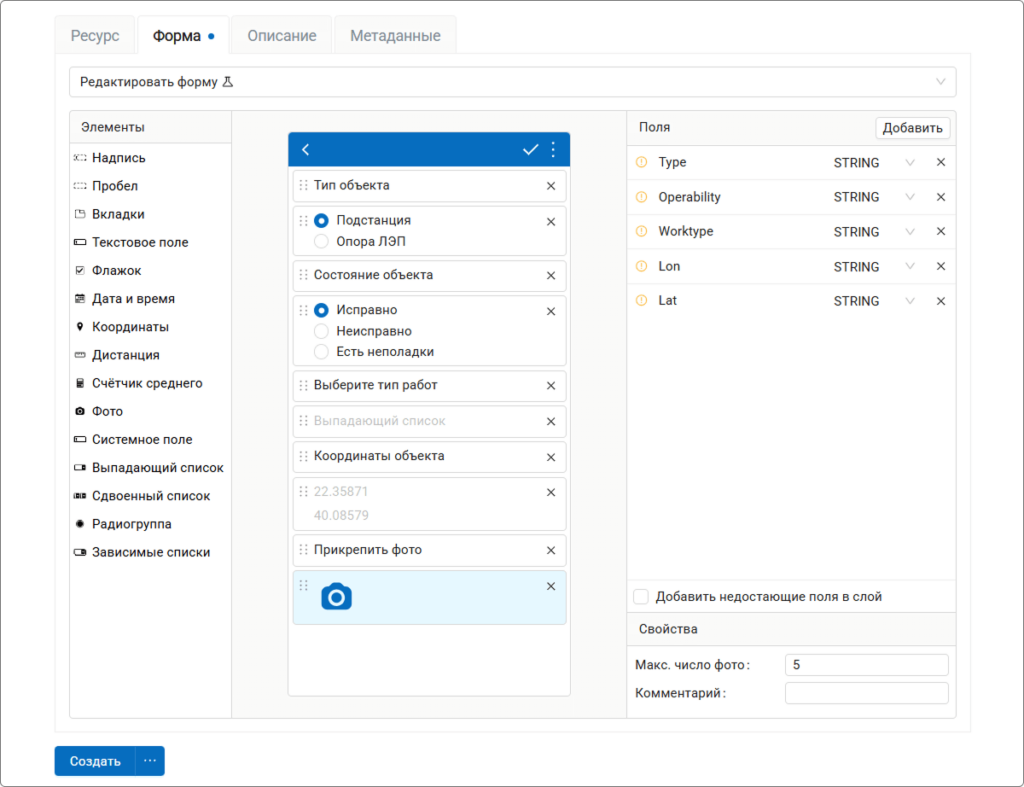The height and width of the screenshot is (787, 1024).
Task: Click the back arrow in form preview
Action: [x=305, y=150]
